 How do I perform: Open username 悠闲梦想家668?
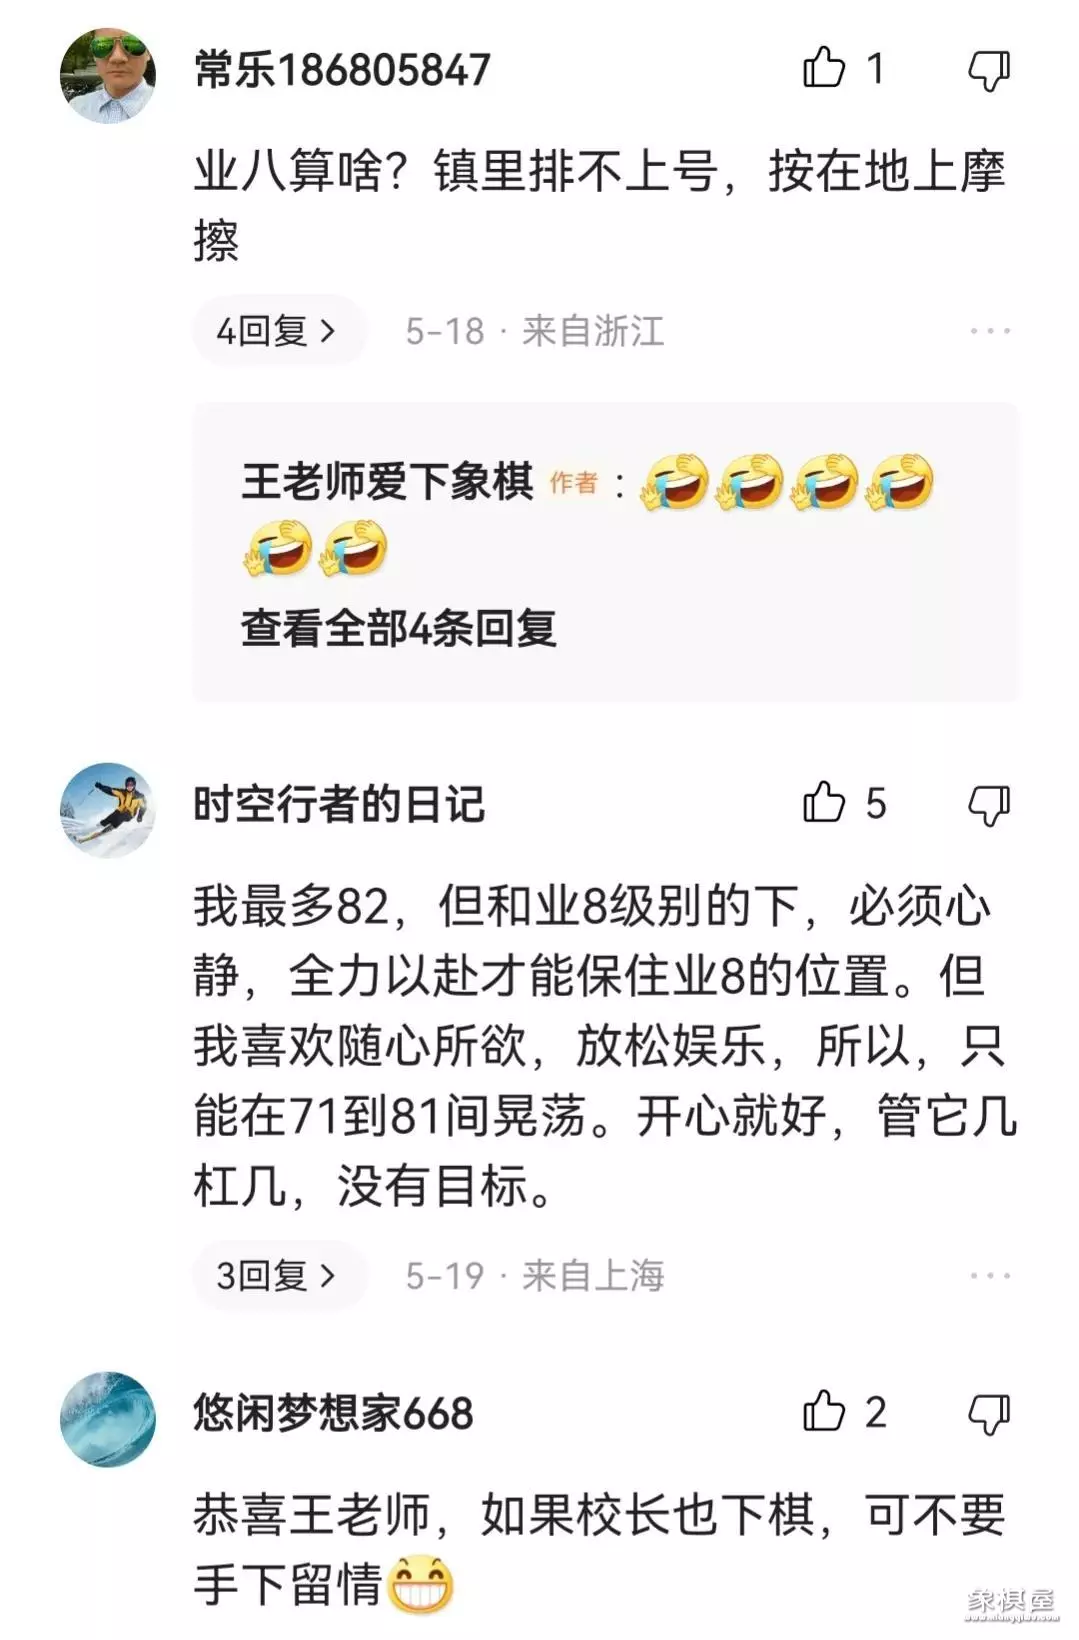point(333,1413)
